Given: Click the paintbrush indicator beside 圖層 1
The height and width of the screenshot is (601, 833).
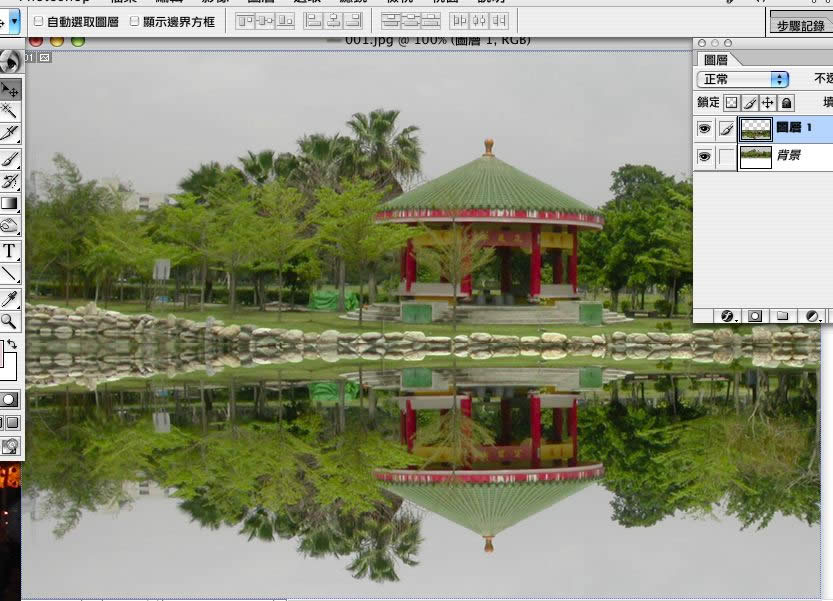Looking at the screenshot, I should click(x=726, y=129).
